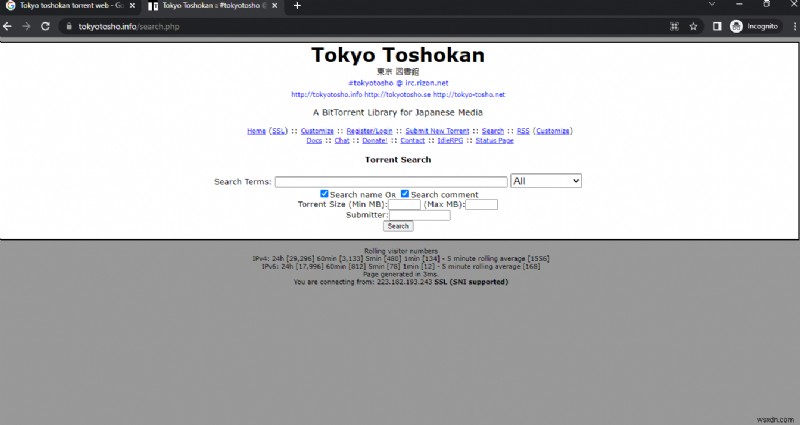
Task: Click the Search navigation link
Action: [493, 131]
